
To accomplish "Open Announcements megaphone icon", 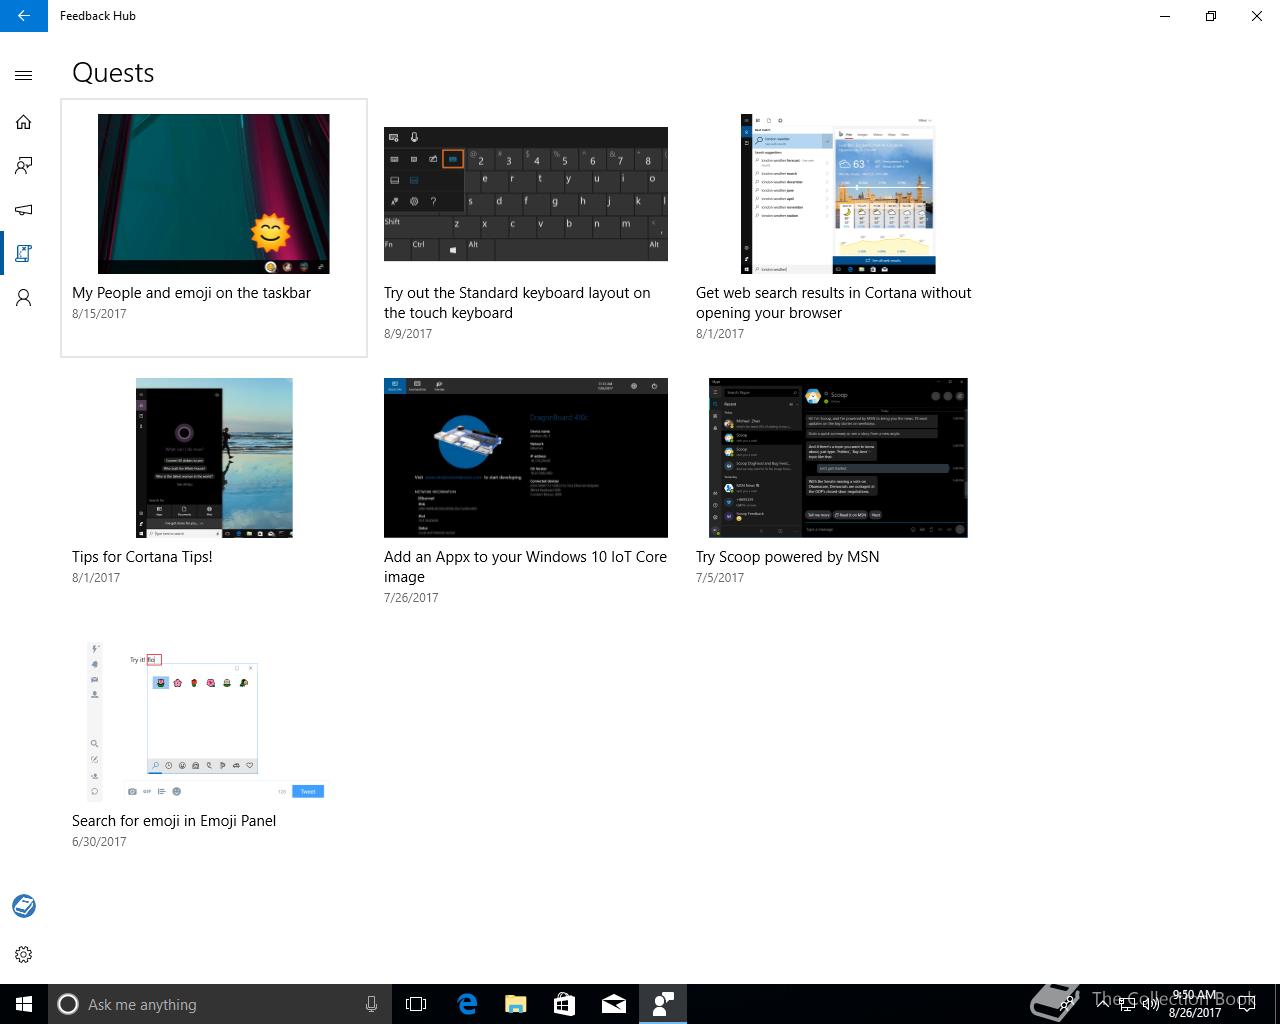I will click(24, 210).
